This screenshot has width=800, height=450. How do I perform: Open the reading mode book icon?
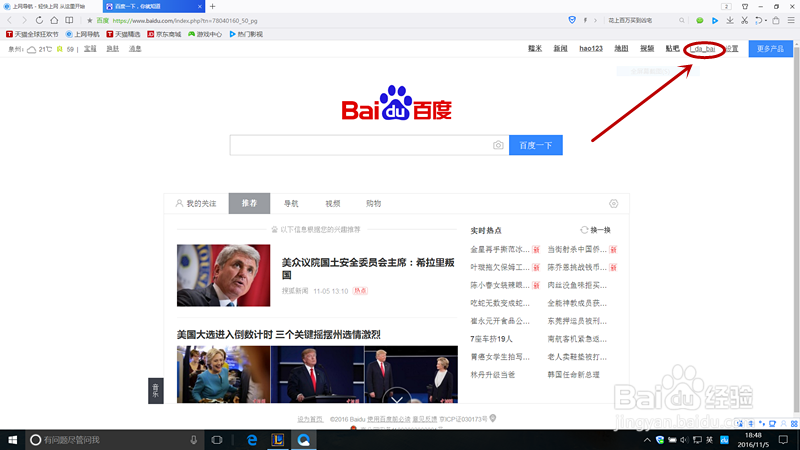[x=69, y=20]
